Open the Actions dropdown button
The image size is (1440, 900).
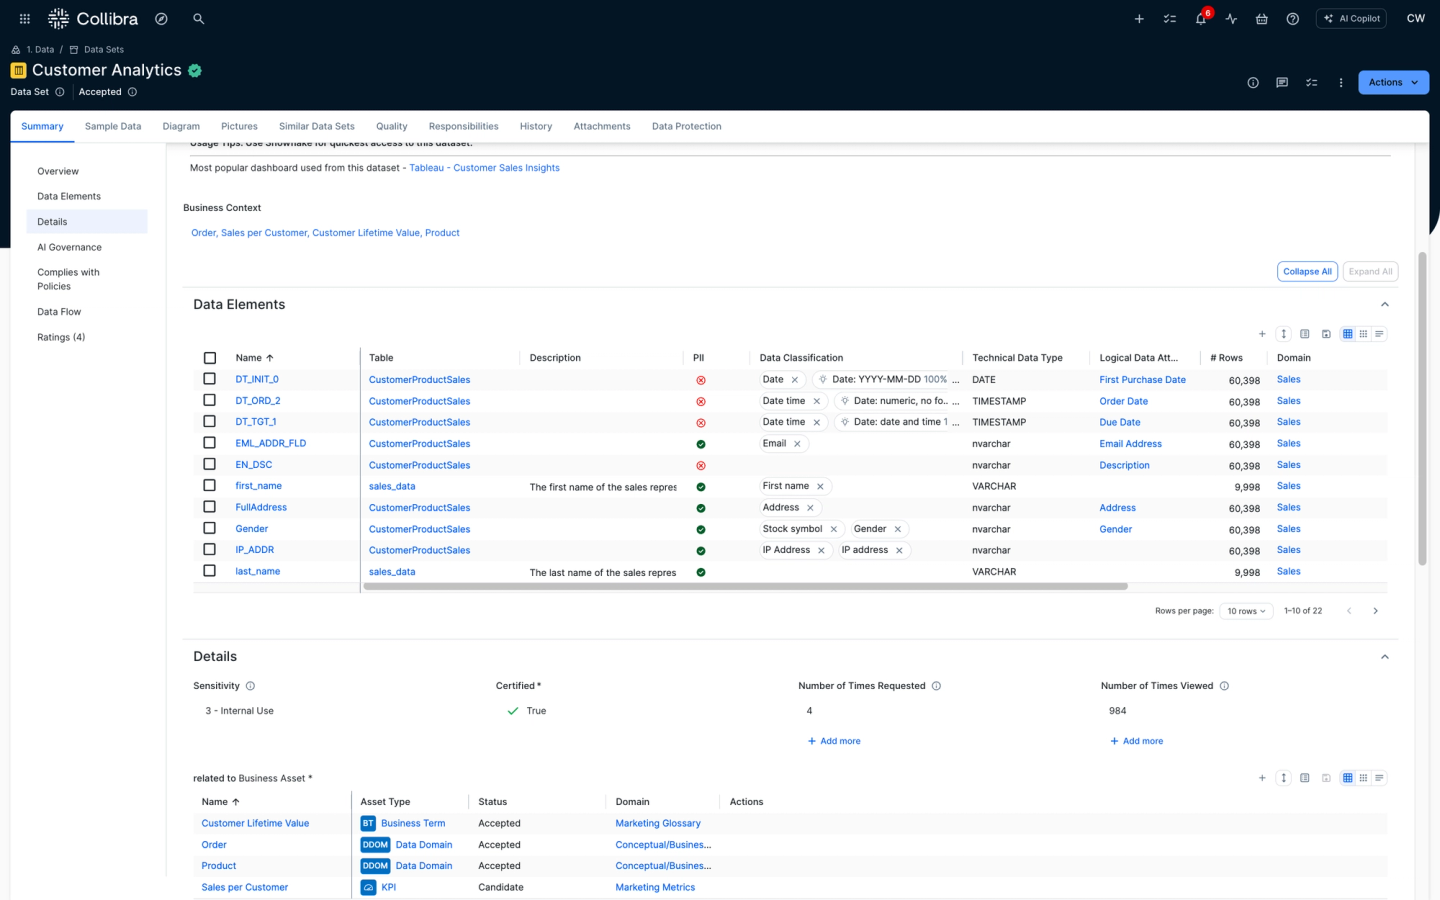(x=1393, y=83)
